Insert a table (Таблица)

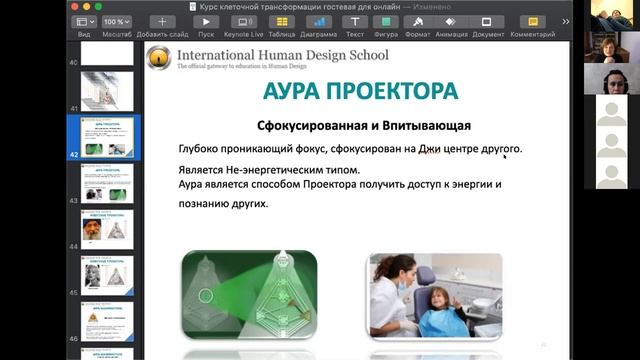(x=282, y=22)
